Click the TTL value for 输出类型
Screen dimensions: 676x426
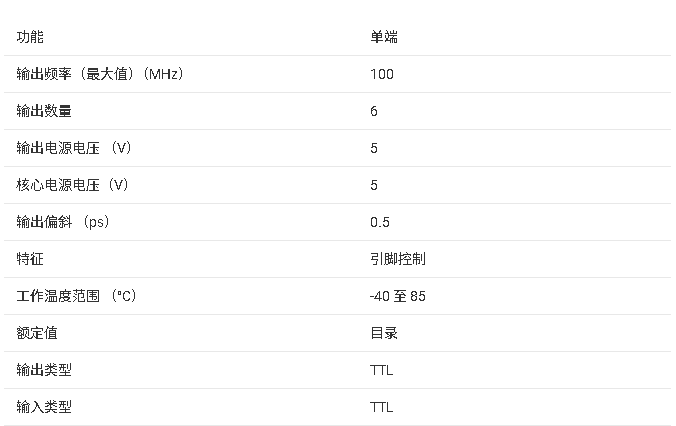(382, 370)
